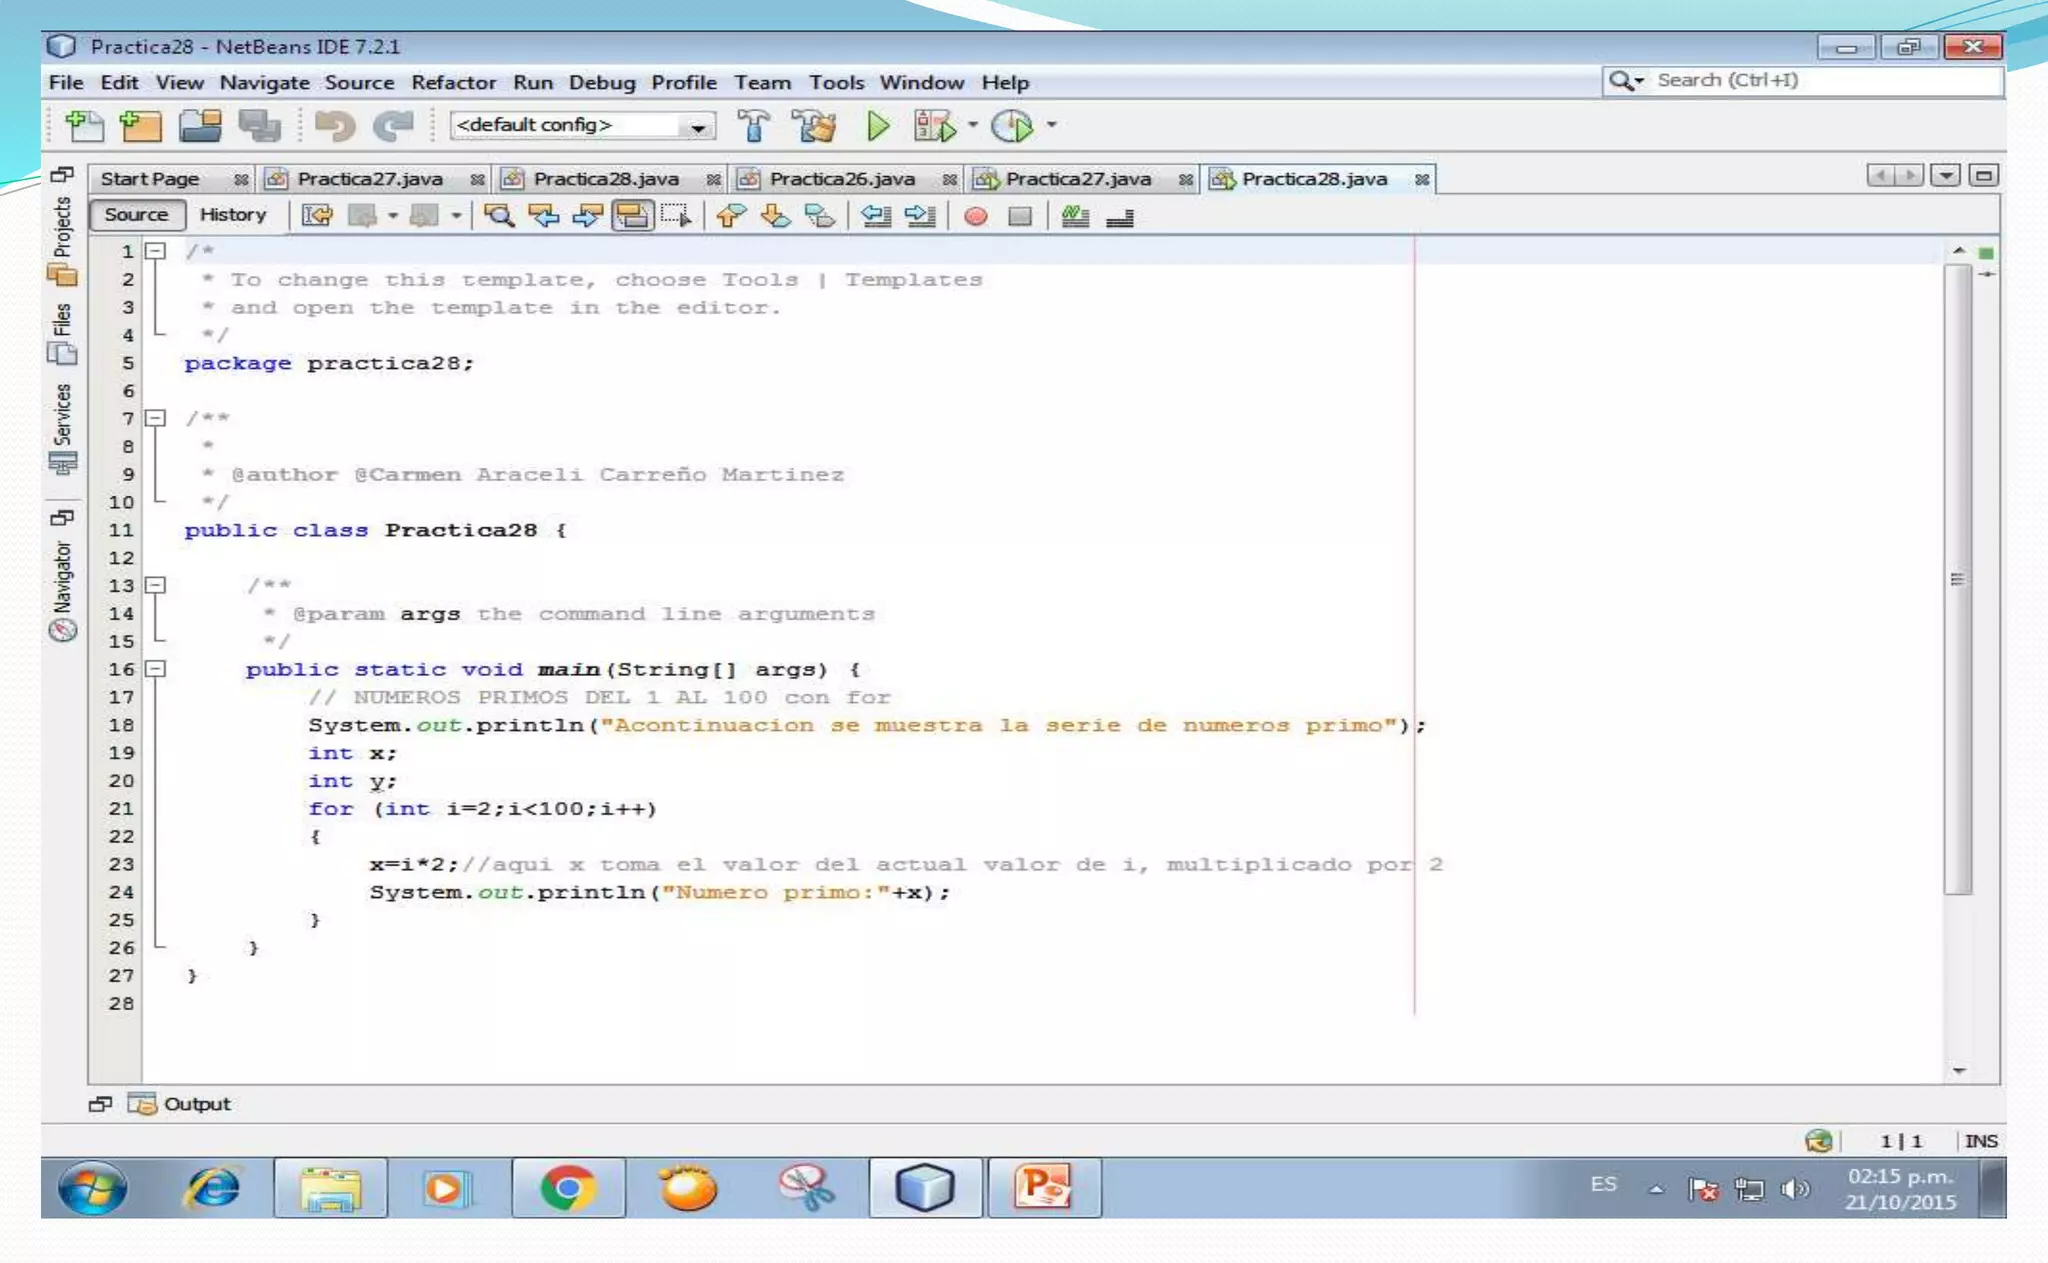The image size is (2048, 1263).
Task: Click the Debug Project icon
Action: (x=935, y=126)
